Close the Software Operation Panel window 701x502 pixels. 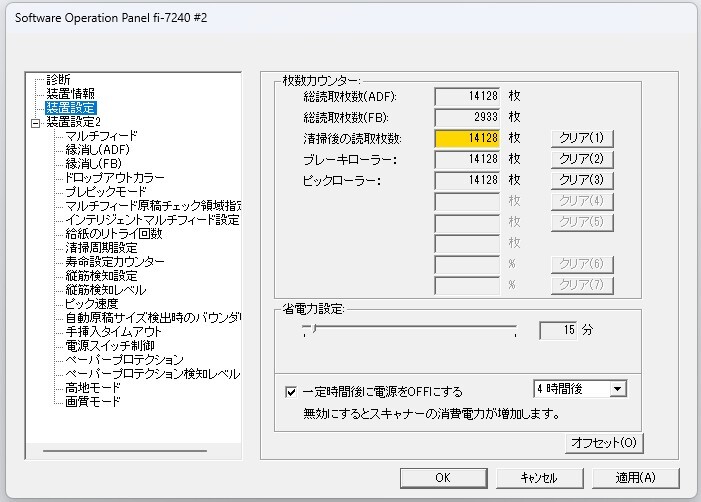coord(677,16)
